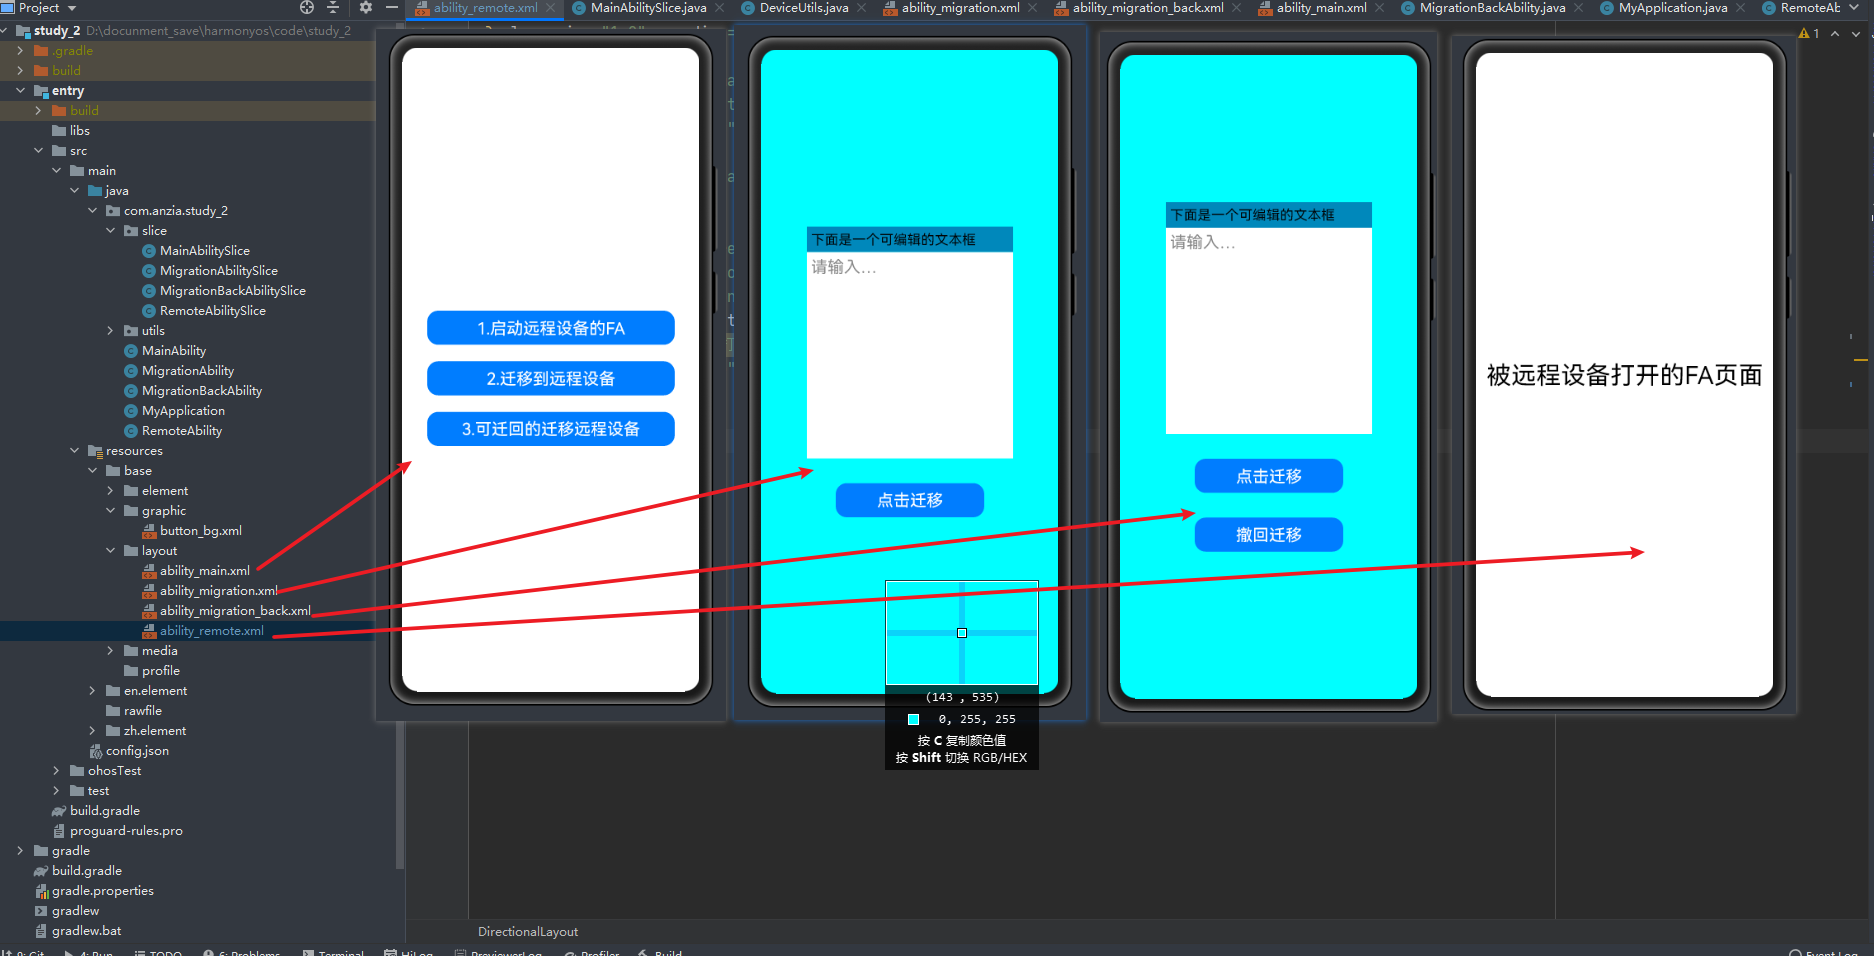Open RemoteAbilitySlice class in tree
The height and width of the screenshot is (956, 1874).
212,311
